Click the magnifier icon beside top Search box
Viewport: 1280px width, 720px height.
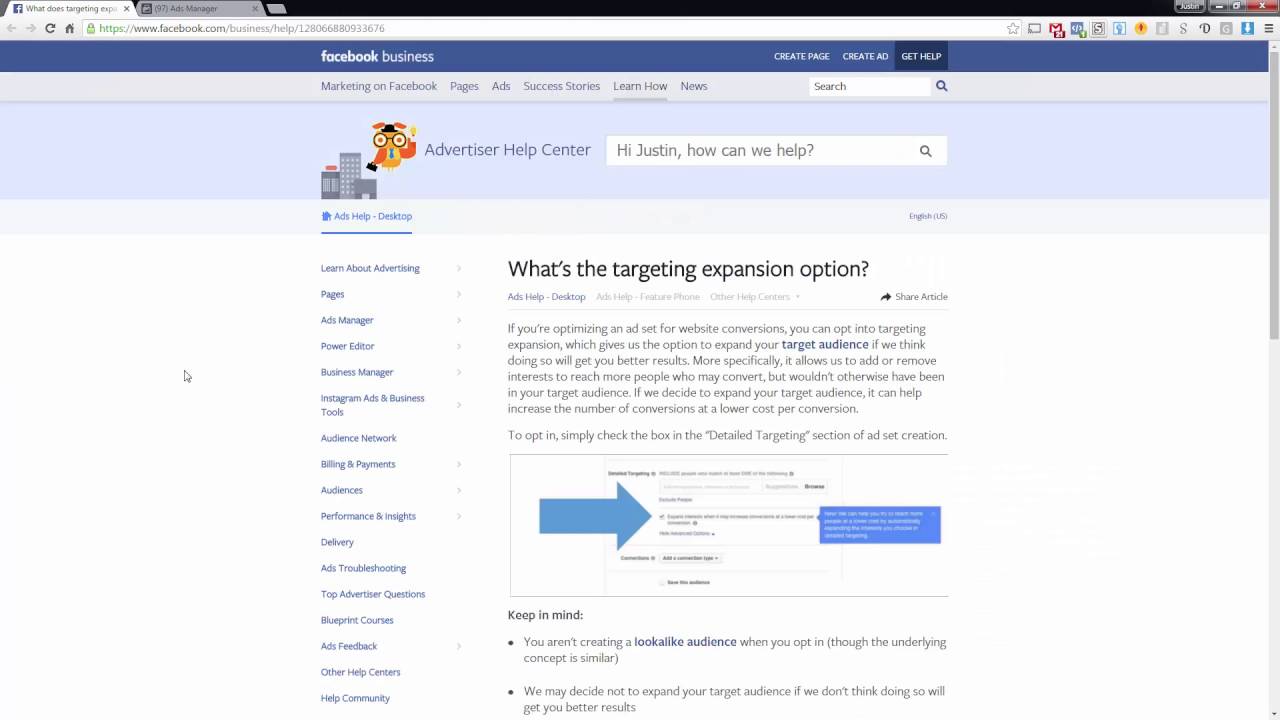(x=941, y=86)
